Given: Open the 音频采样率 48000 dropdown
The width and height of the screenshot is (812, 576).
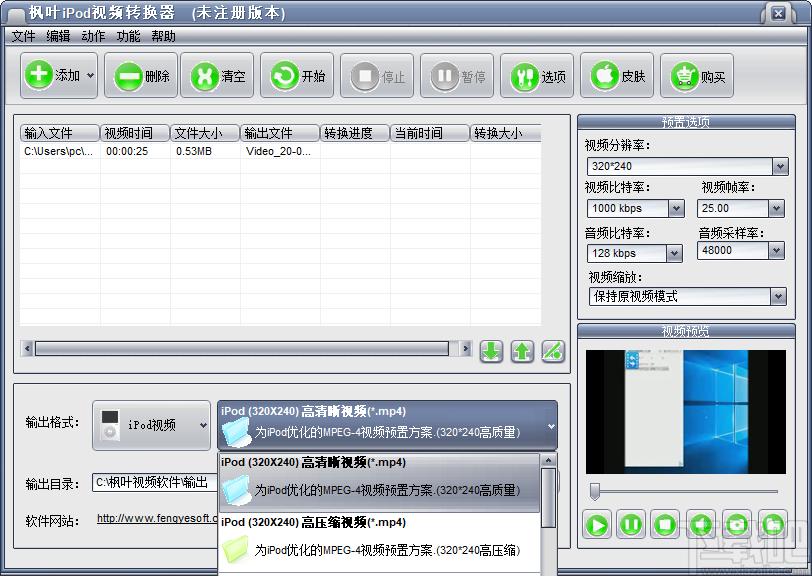Looking at the screenshot, I should click(776, 251).
